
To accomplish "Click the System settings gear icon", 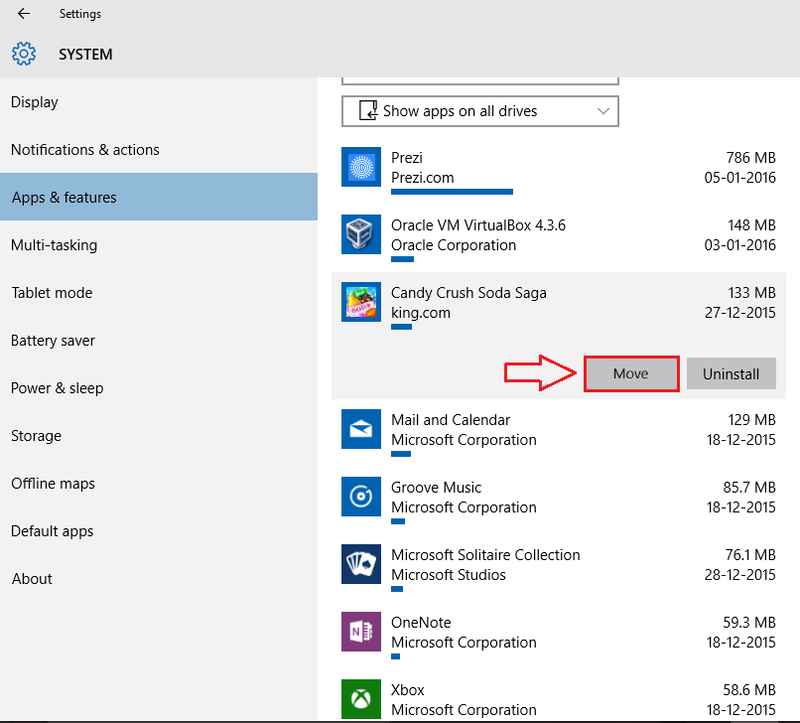I will tap(24, 54).
